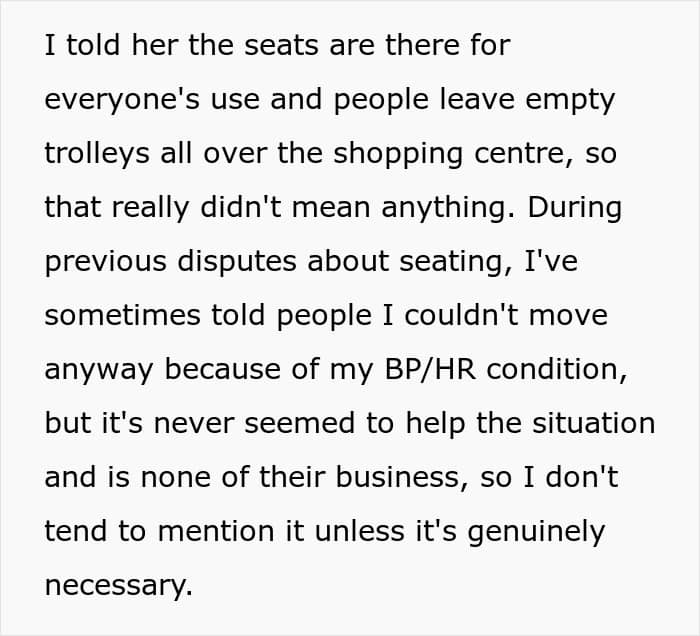This screenshot has width=700, height=636.
Task: Click the word "previous"
Action: tap(108, 261)
